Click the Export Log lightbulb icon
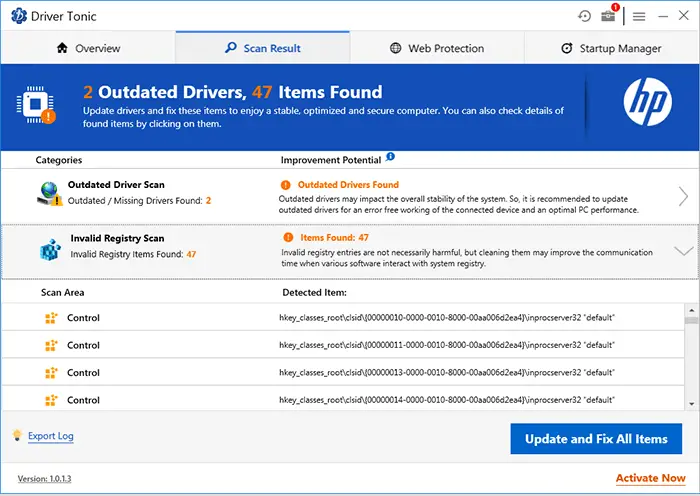The height and width of the screenshot is (496, 700). point(17,435)
